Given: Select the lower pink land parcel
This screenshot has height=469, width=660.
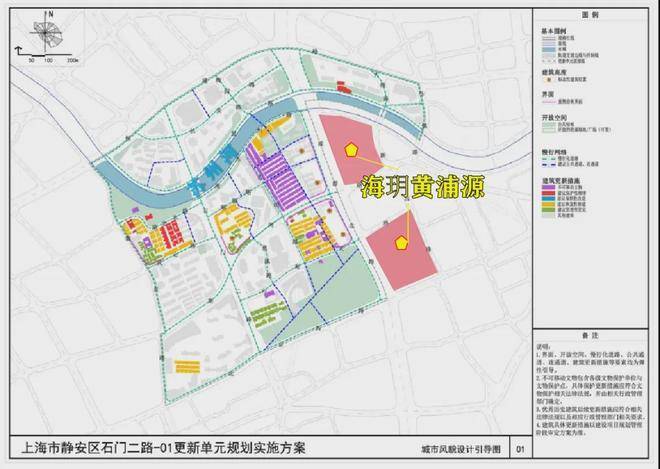Looking at the screenshot, I should pos(401,251).
